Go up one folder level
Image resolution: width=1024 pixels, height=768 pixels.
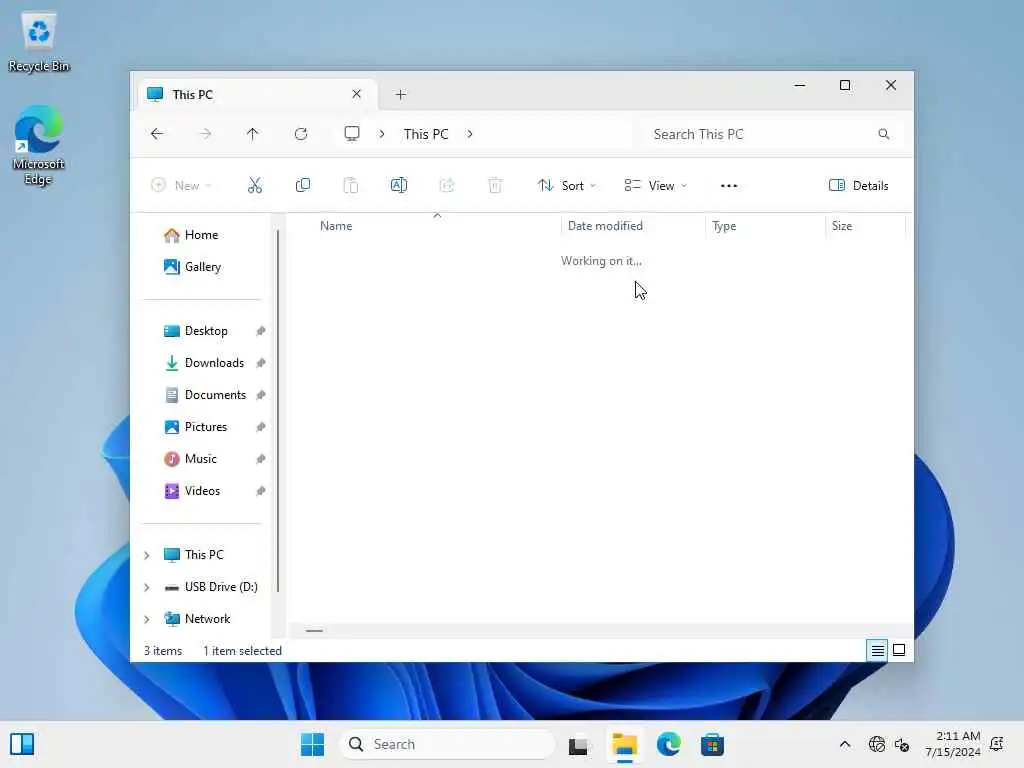click(253, 134)
